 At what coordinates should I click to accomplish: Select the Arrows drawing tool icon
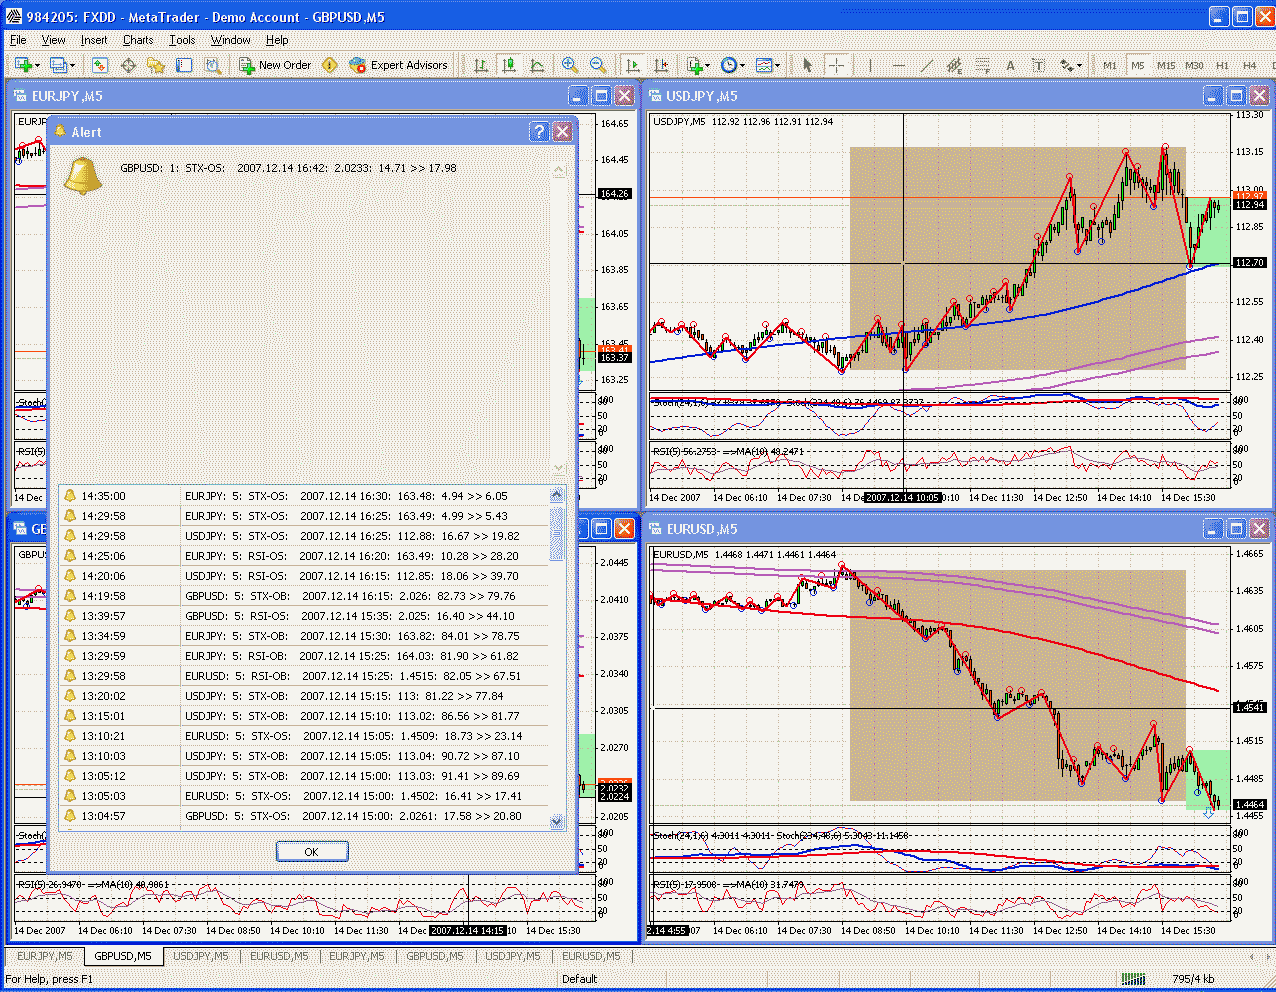tap(1066, 65)
